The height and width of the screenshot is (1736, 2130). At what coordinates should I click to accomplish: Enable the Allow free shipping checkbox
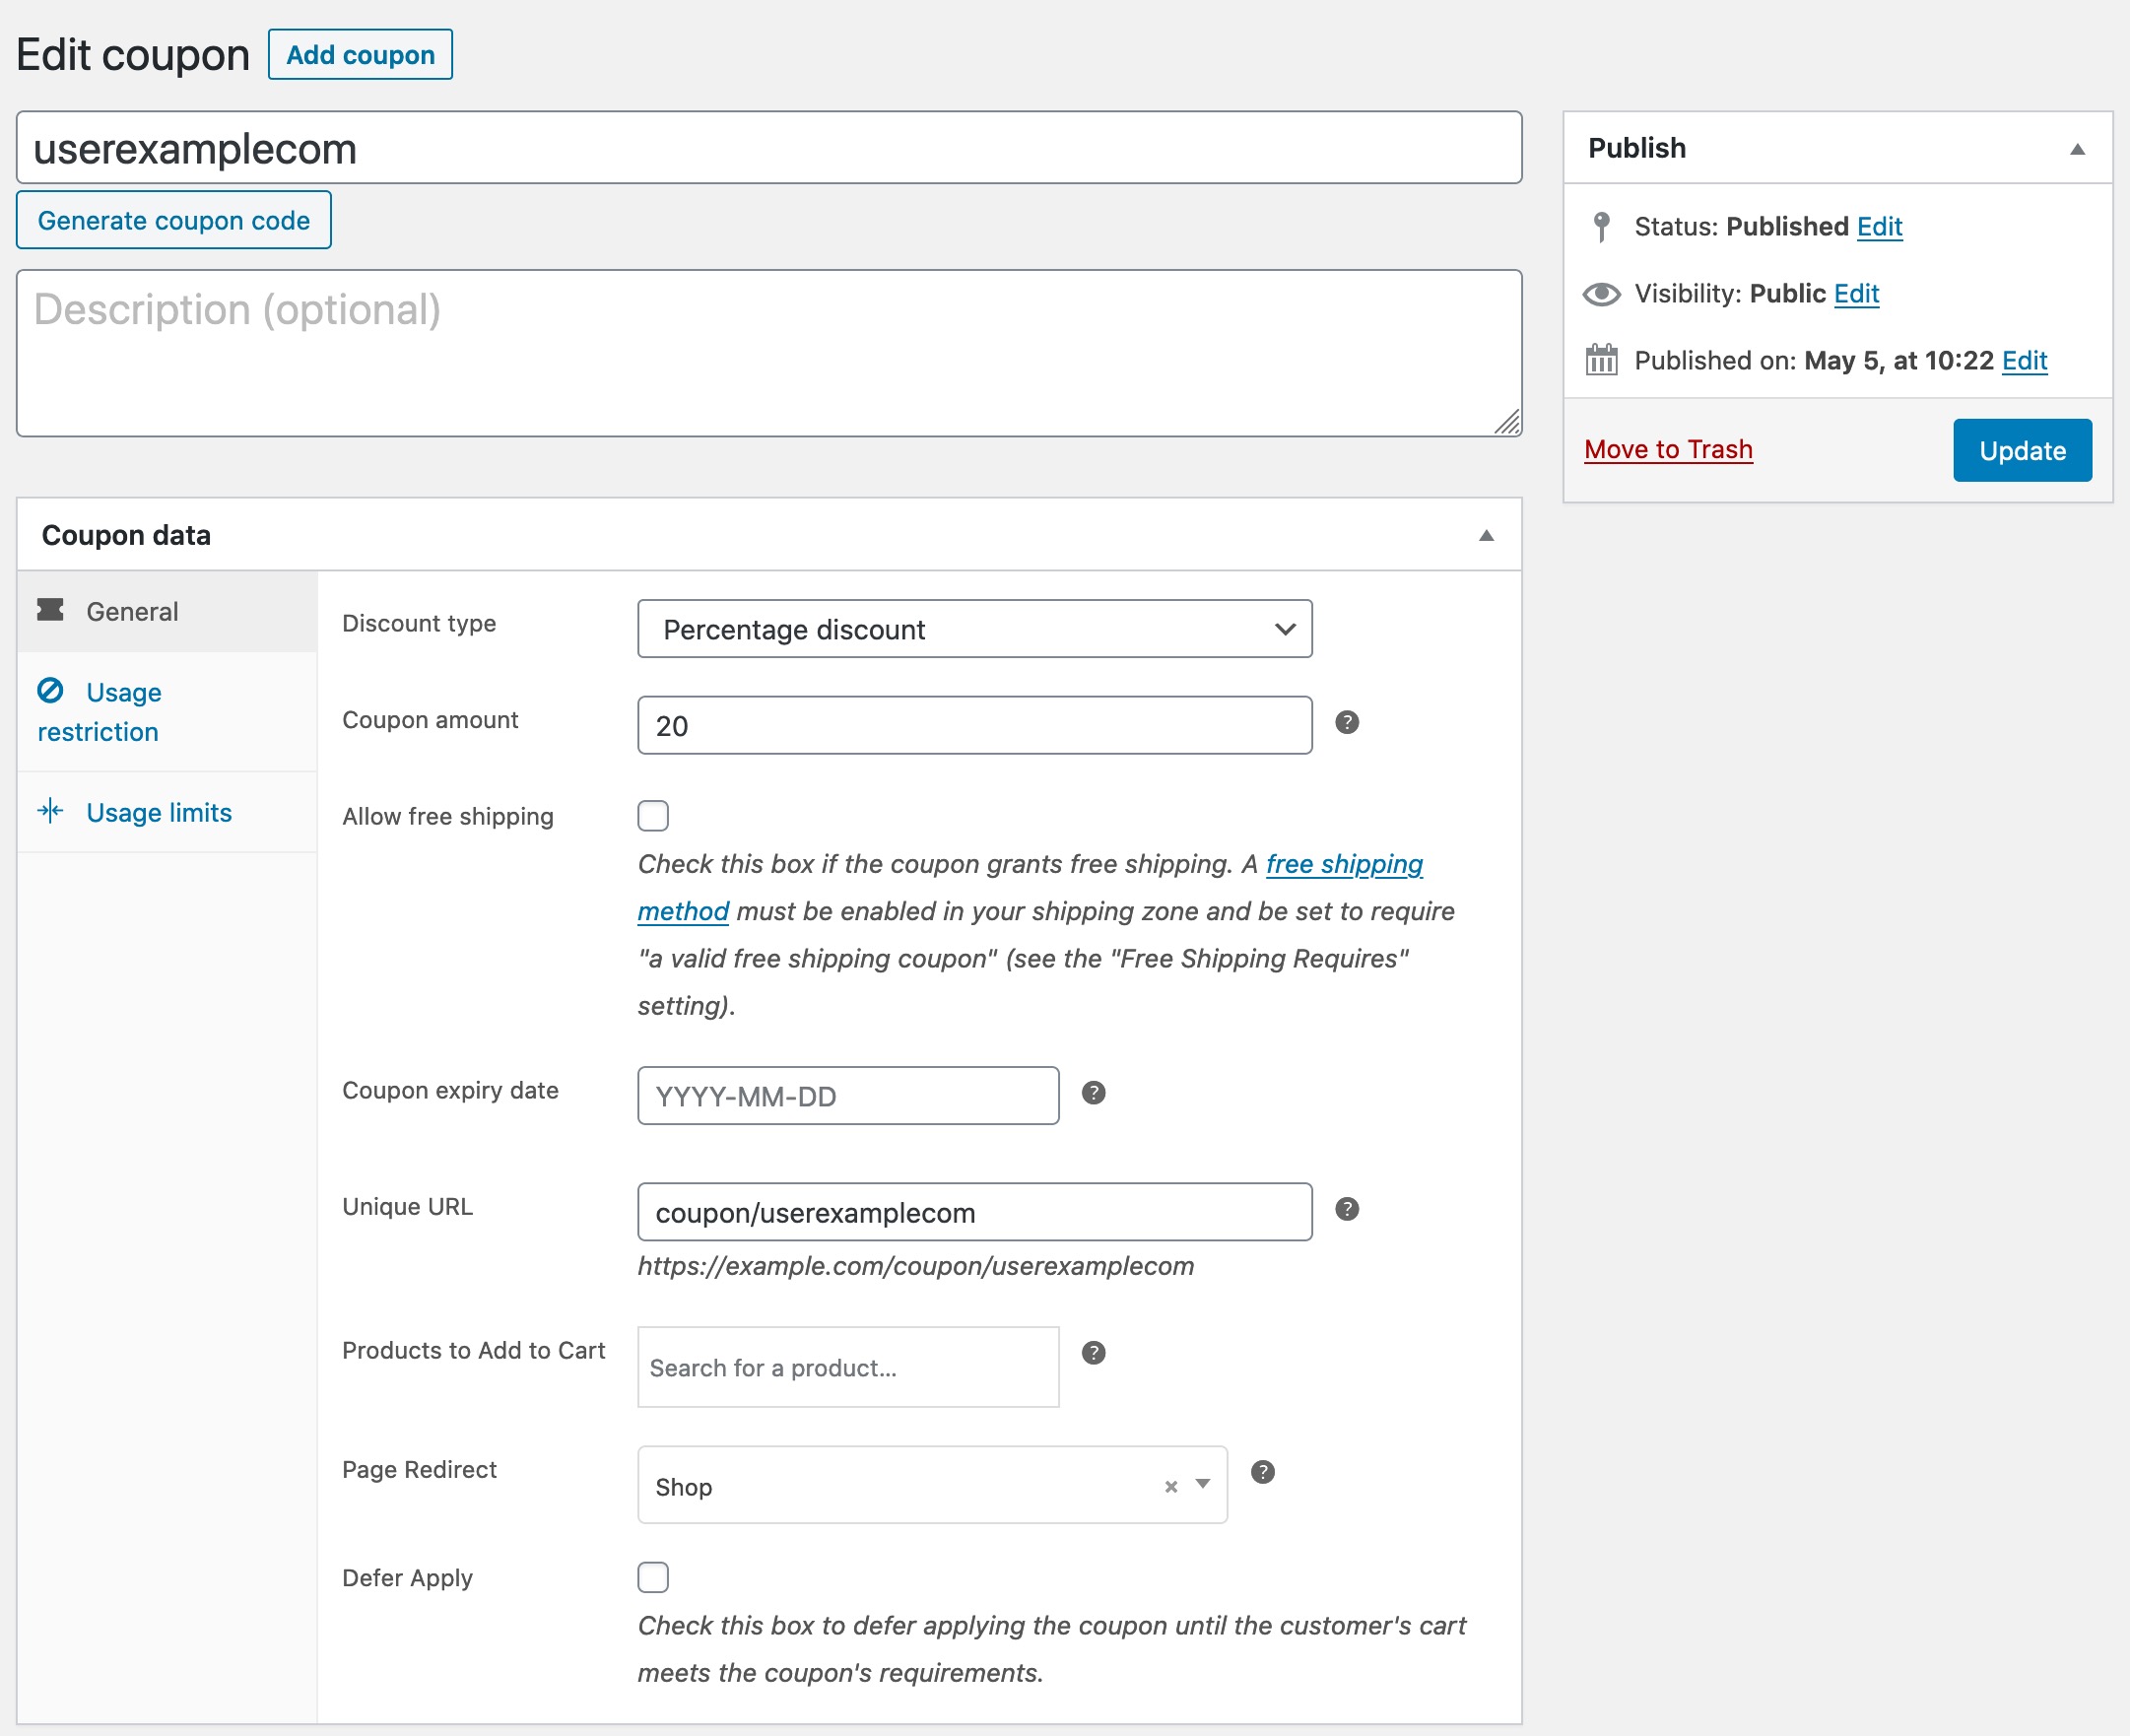653,816
